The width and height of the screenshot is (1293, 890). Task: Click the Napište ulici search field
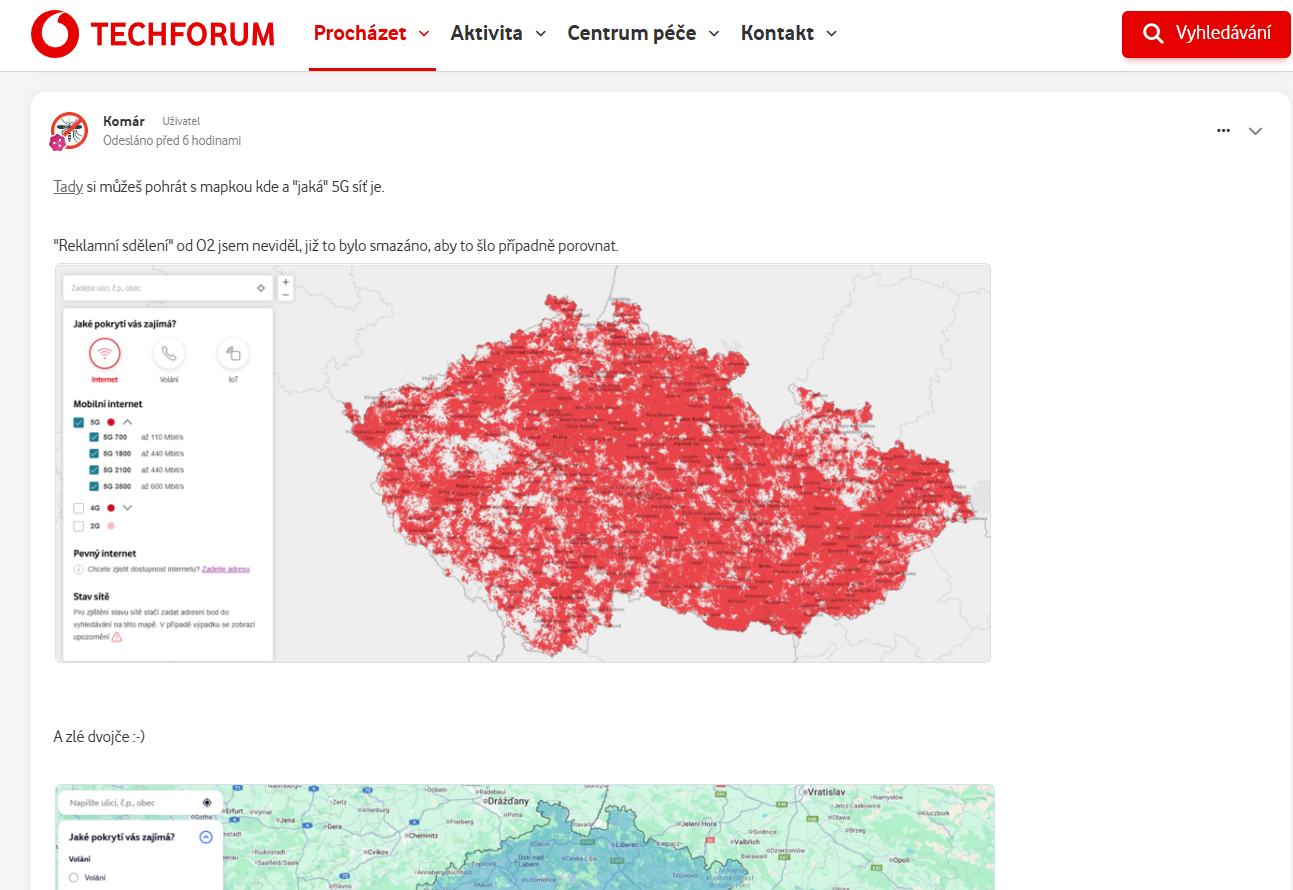click(x=140, y=802)
